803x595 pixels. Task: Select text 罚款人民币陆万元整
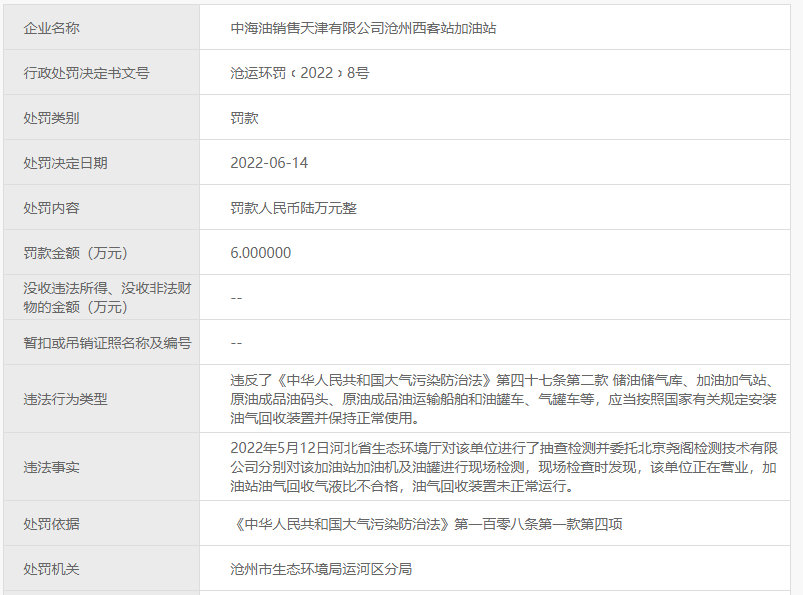tap(293, 208)
